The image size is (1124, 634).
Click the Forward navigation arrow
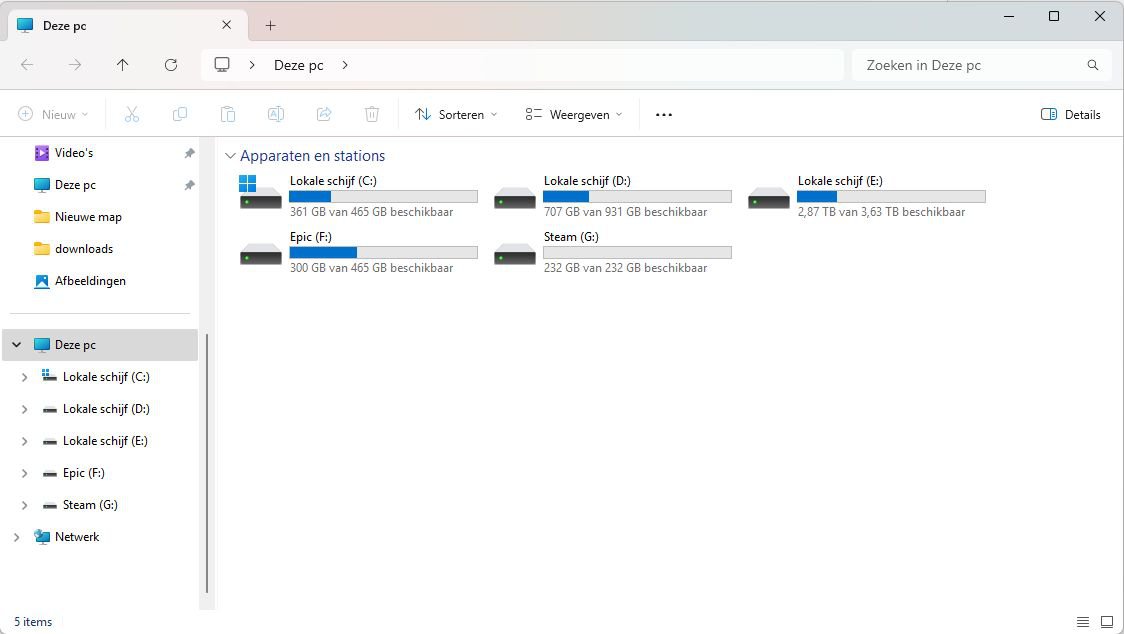pos(75,65)
